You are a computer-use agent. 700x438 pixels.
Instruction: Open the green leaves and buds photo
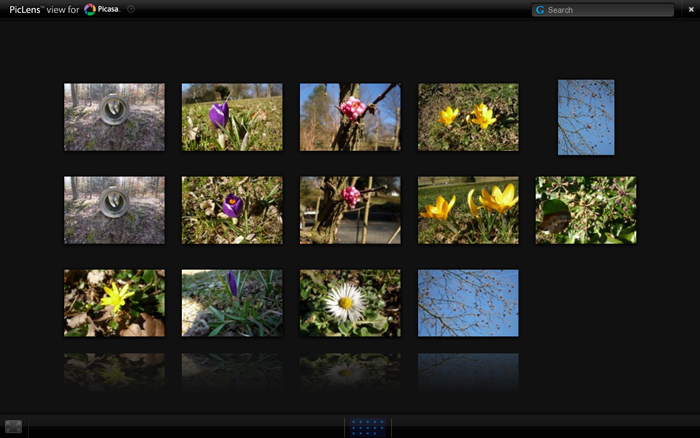[586, 210]
